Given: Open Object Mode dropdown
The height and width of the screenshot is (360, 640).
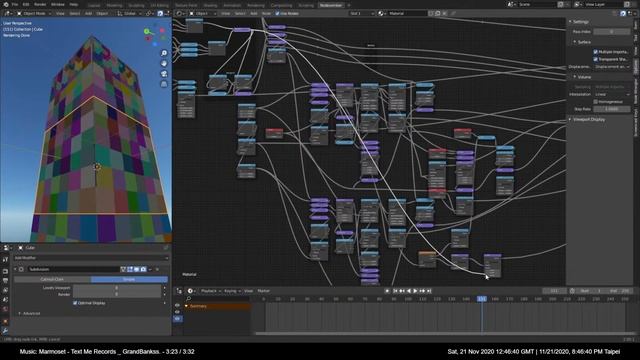Looking at the screenshot, I should [34, 13].
